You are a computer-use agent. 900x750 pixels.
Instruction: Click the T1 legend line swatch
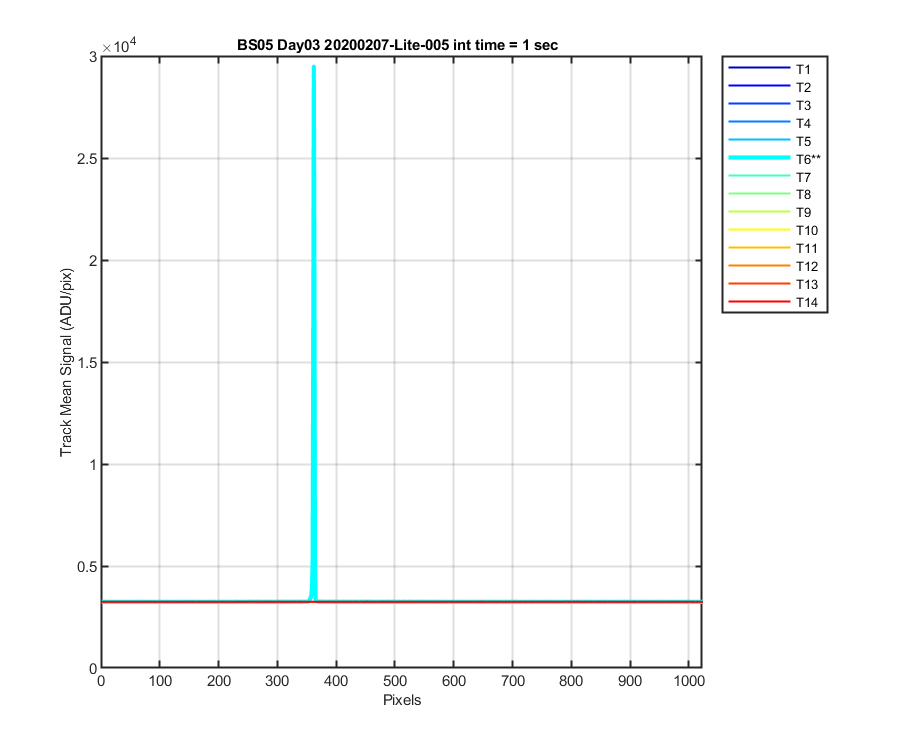coord(759,68)
